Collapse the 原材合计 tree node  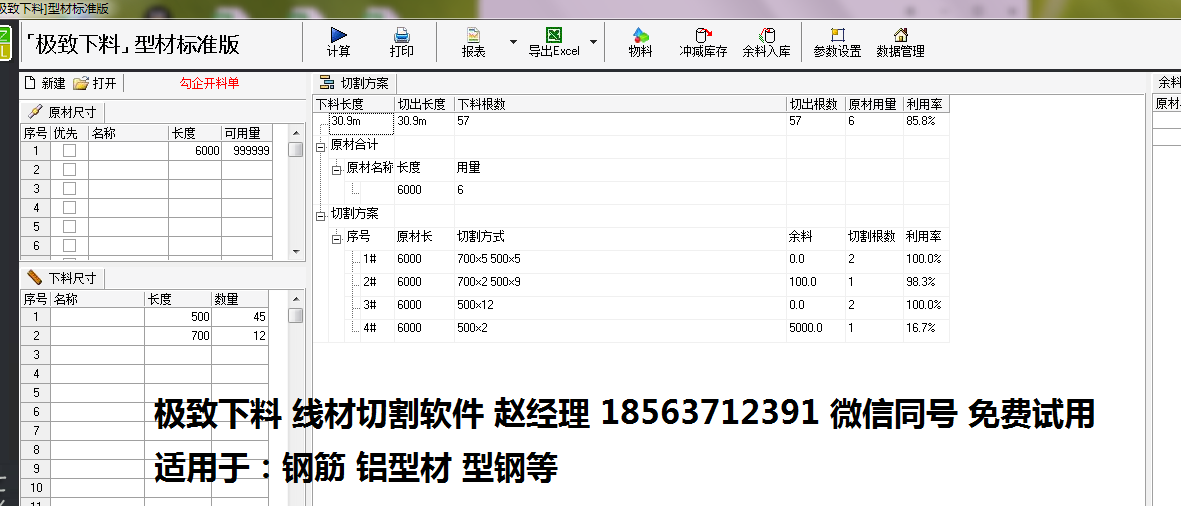[x=321, y=146]
